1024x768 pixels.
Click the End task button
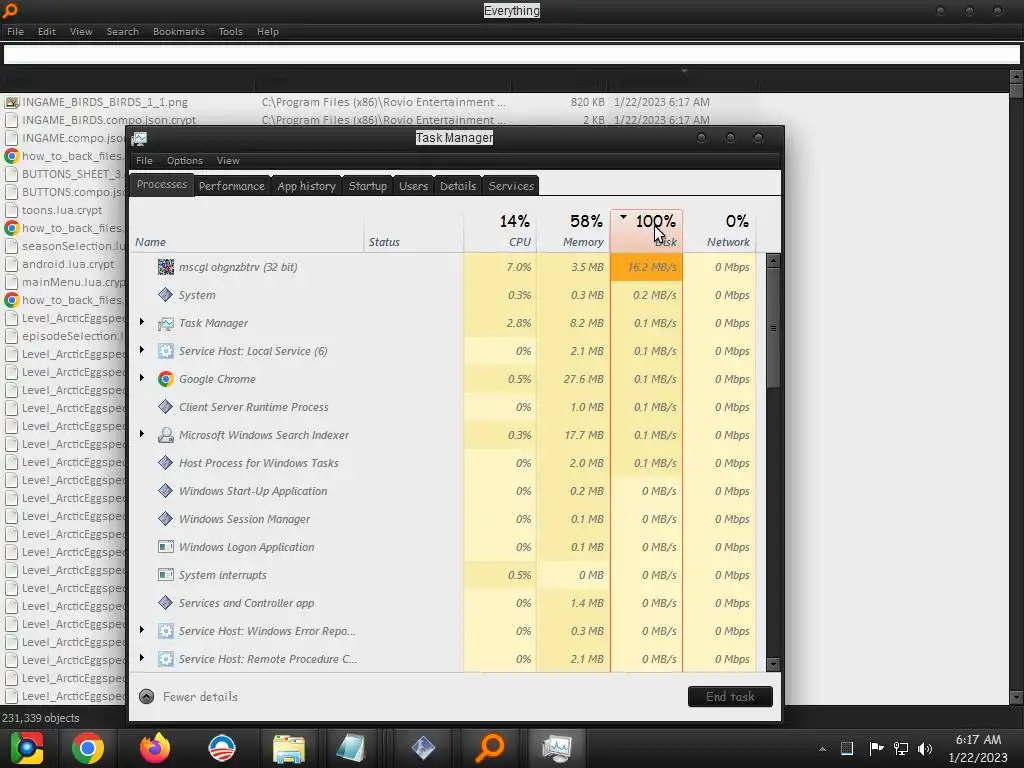[730, 697]
